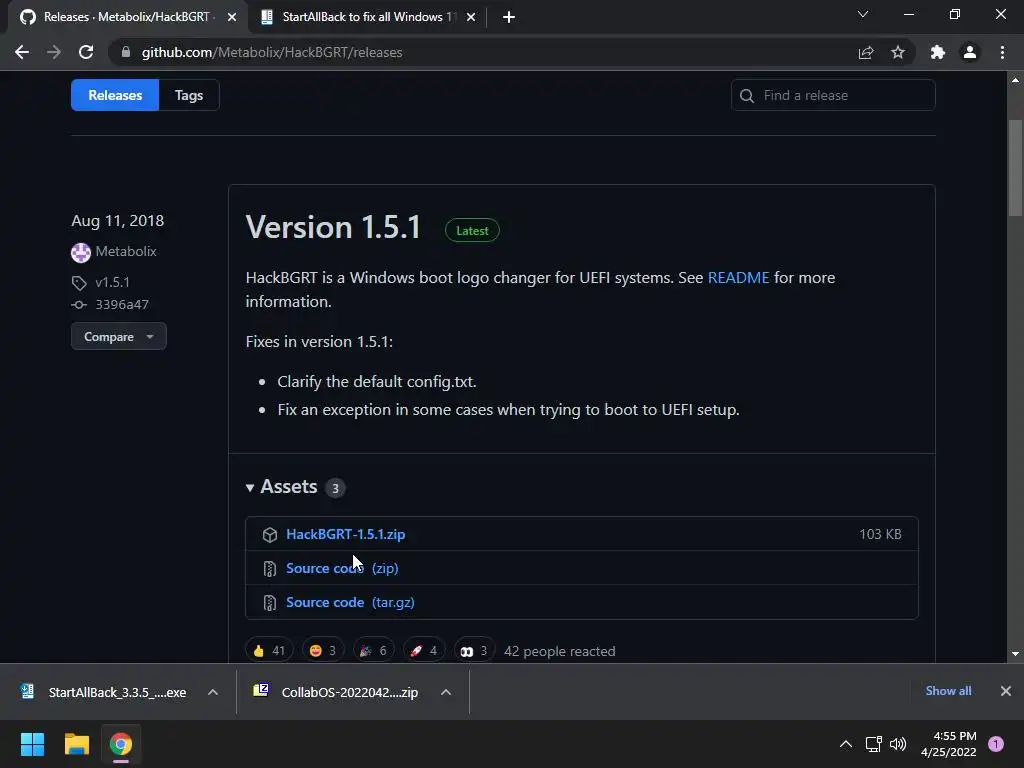Download HackBGRT-1.5.1.zip

pos(345,534)
